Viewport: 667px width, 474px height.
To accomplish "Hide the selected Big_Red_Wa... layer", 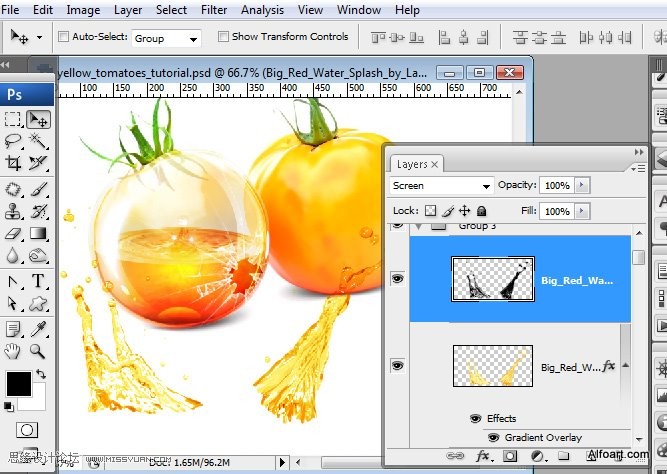I will [x=397, y=279].
